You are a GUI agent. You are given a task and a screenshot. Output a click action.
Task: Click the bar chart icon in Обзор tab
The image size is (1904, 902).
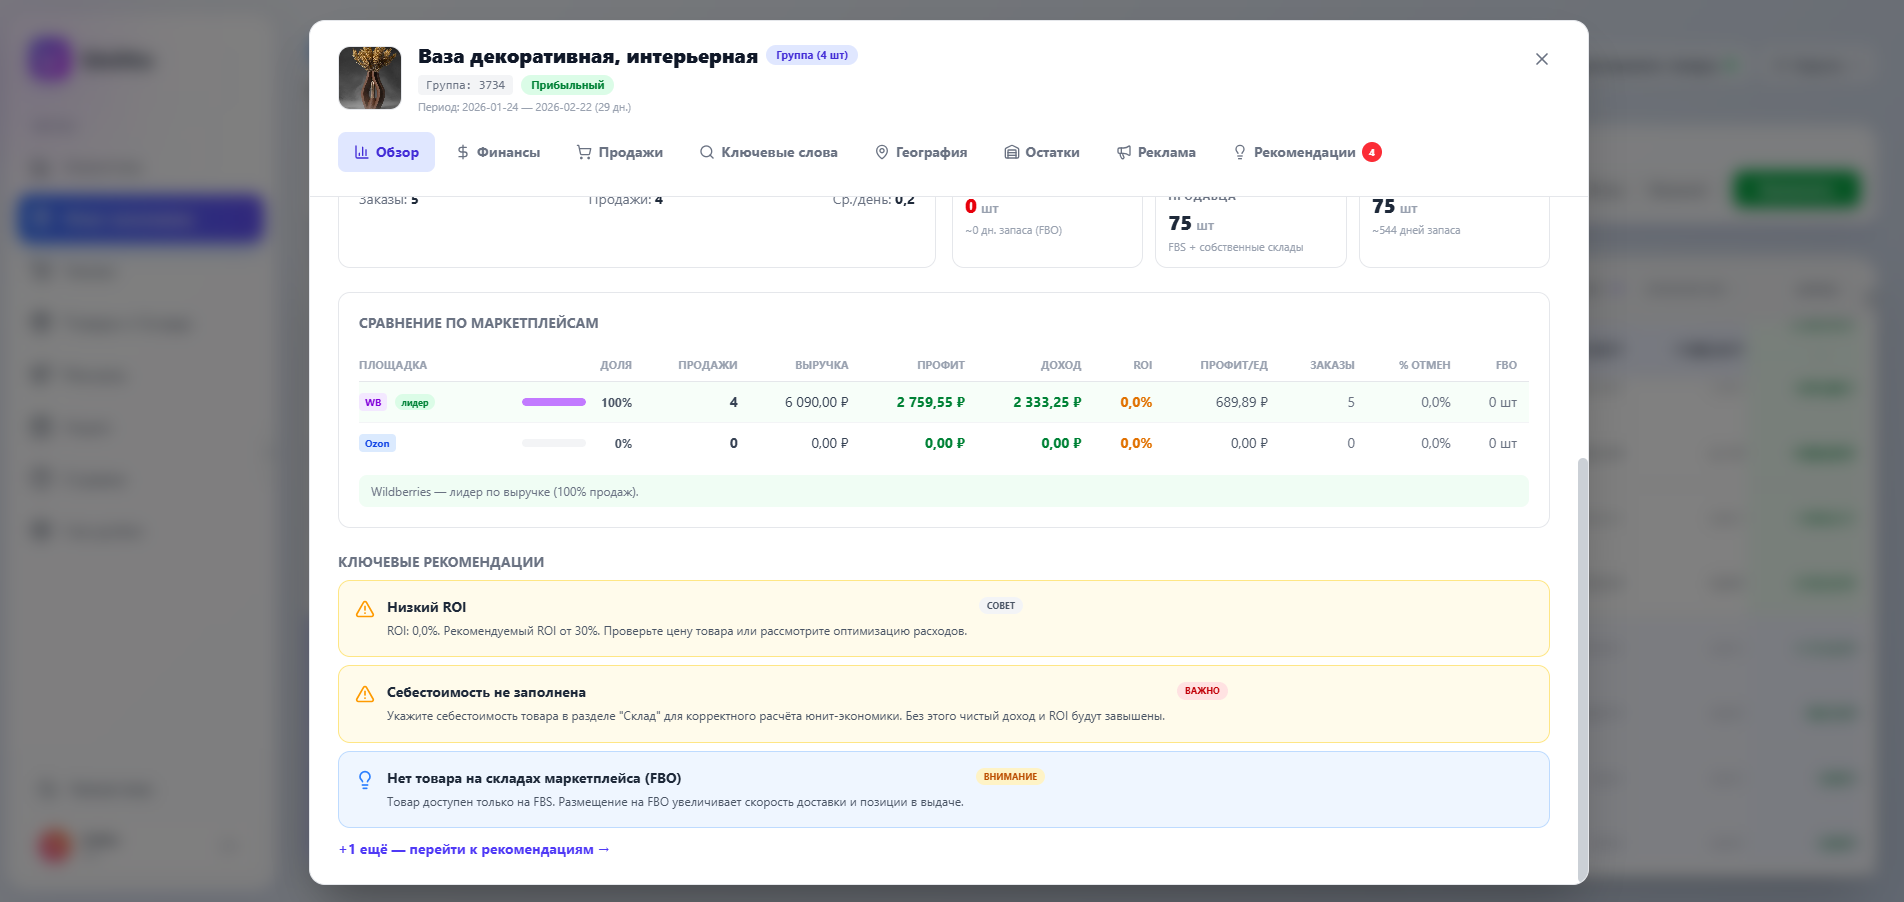(x=361, y=152)
